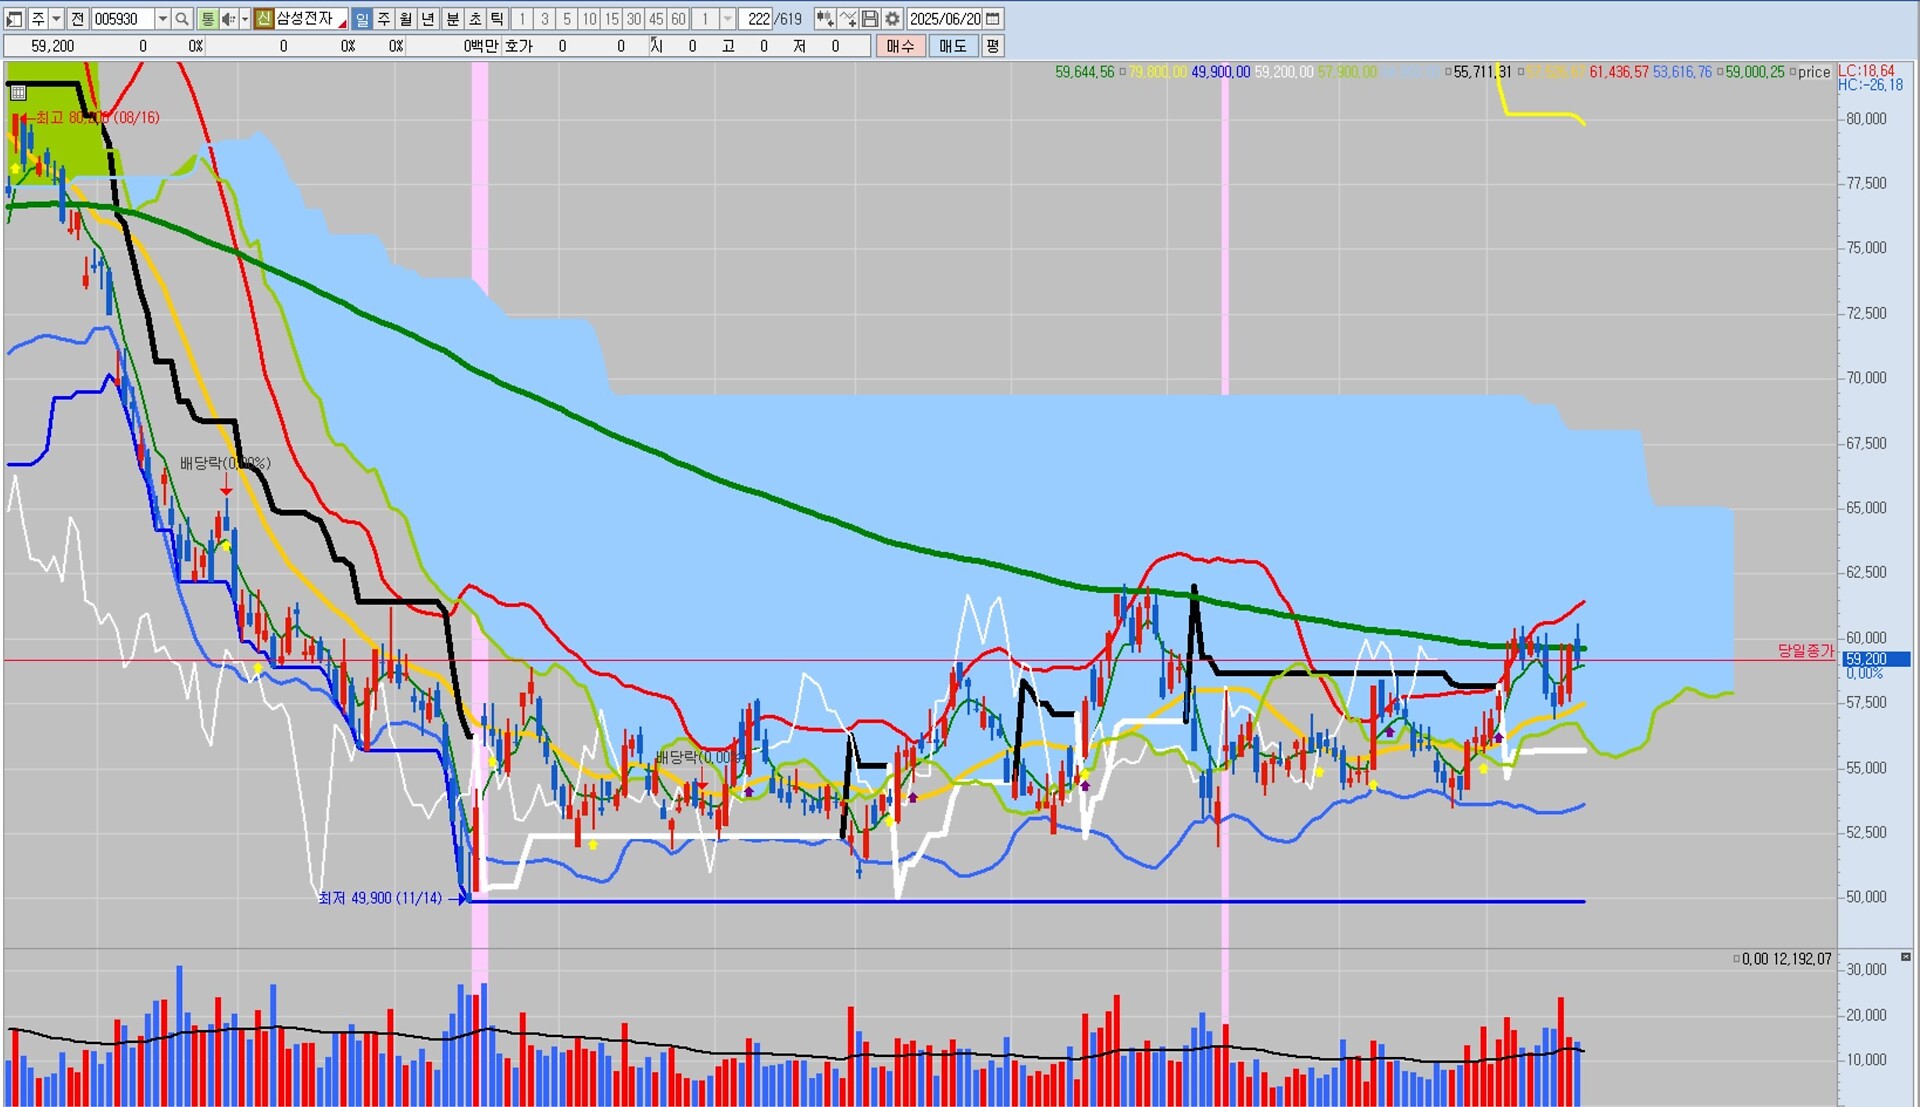
Task: Open the chart settings gear icon
Action: [x=892, y=19]
